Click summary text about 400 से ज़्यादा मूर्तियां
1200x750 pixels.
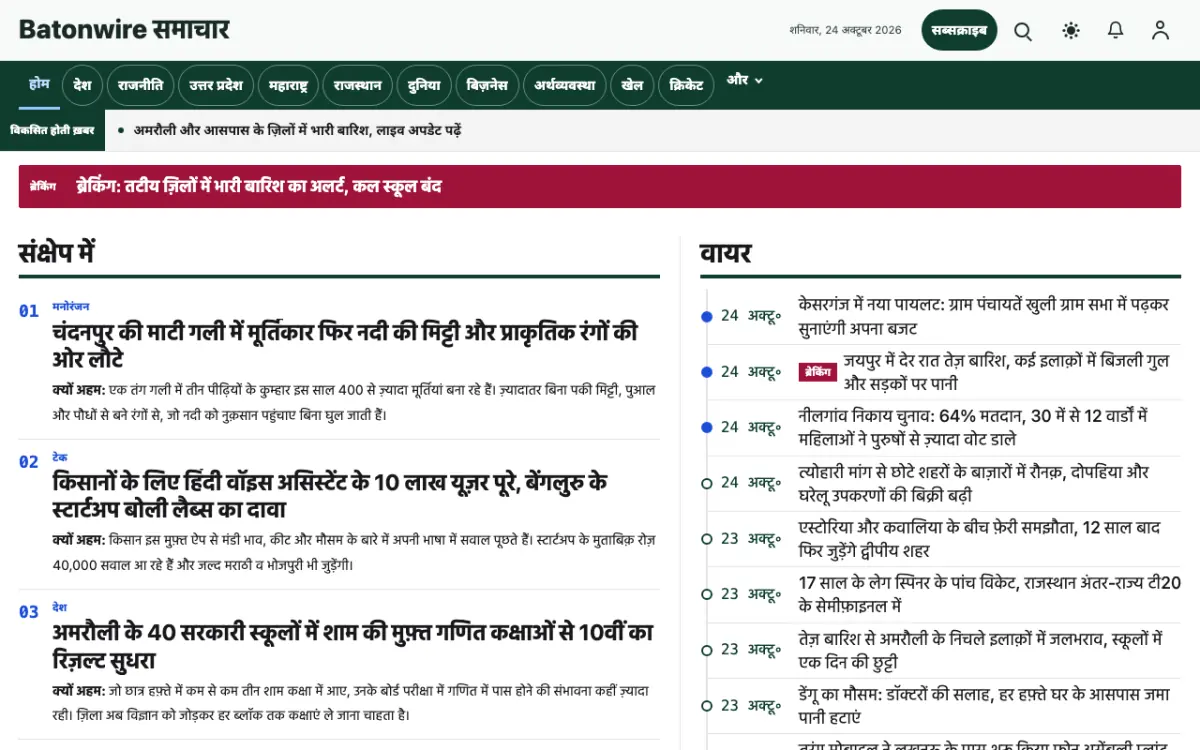click(354, 402)
